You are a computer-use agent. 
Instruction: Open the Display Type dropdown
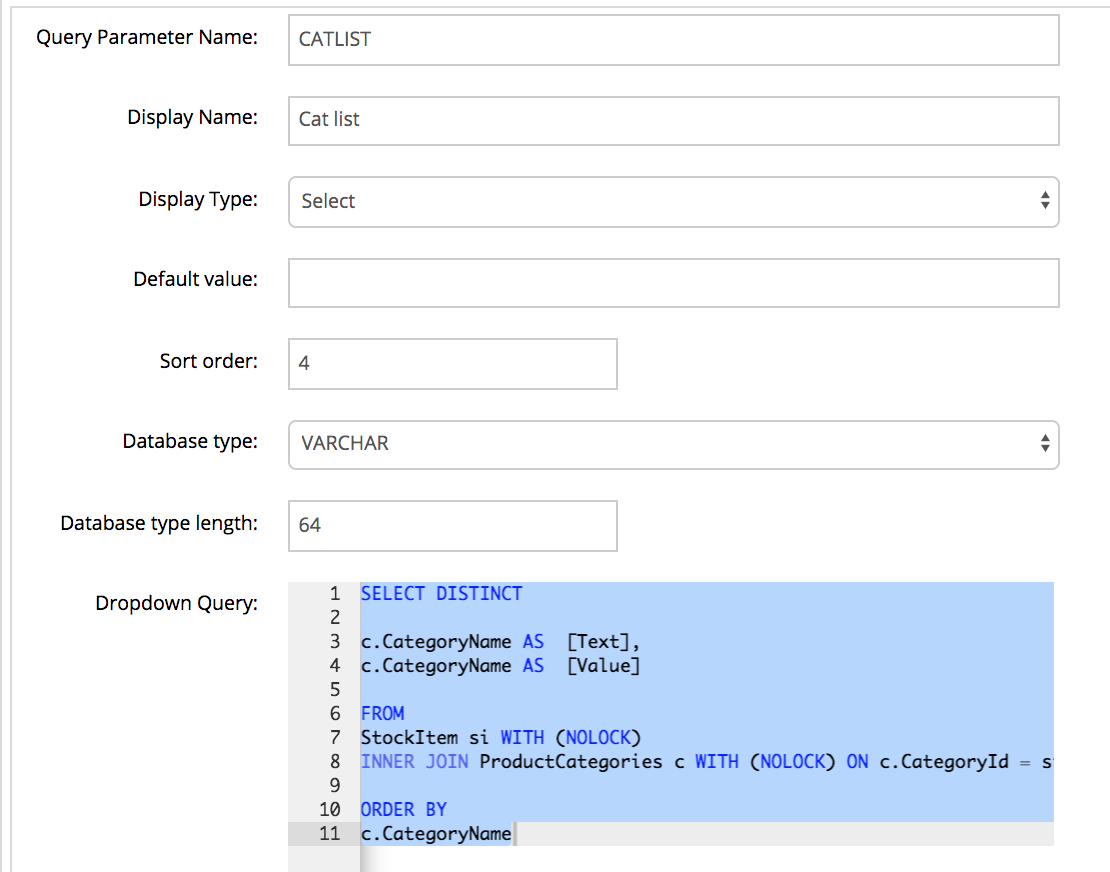tap(673, 201)
